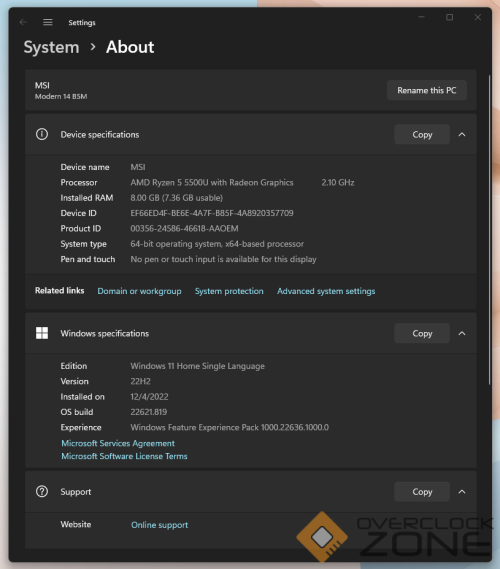Open Advanced system settings link

[x=326, y=291]
